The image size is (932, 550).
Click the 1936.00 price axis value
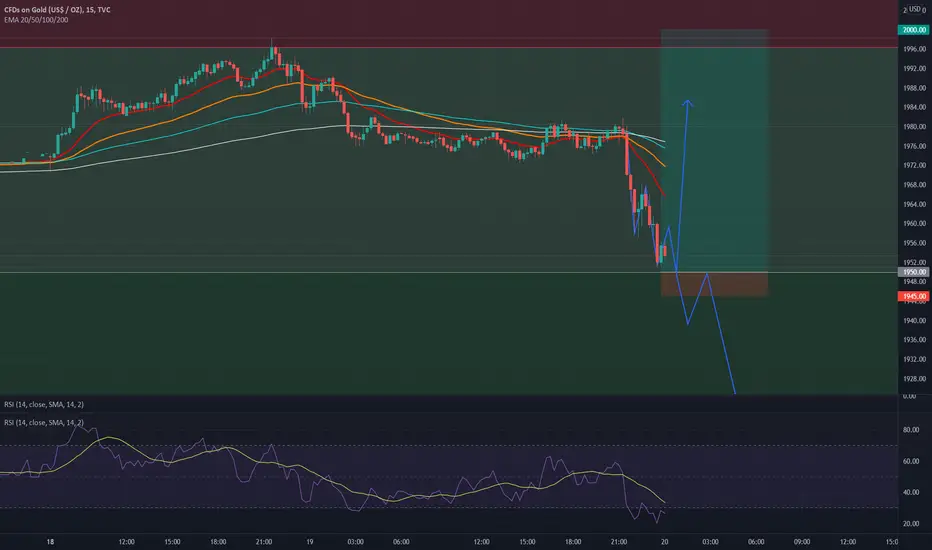coord(915,340)
